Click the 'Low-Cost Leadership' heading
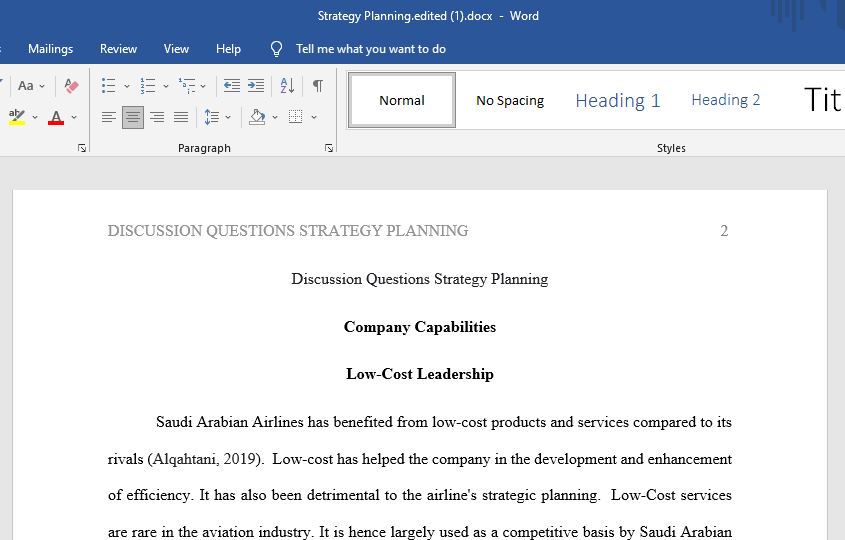 coord(420,374)
